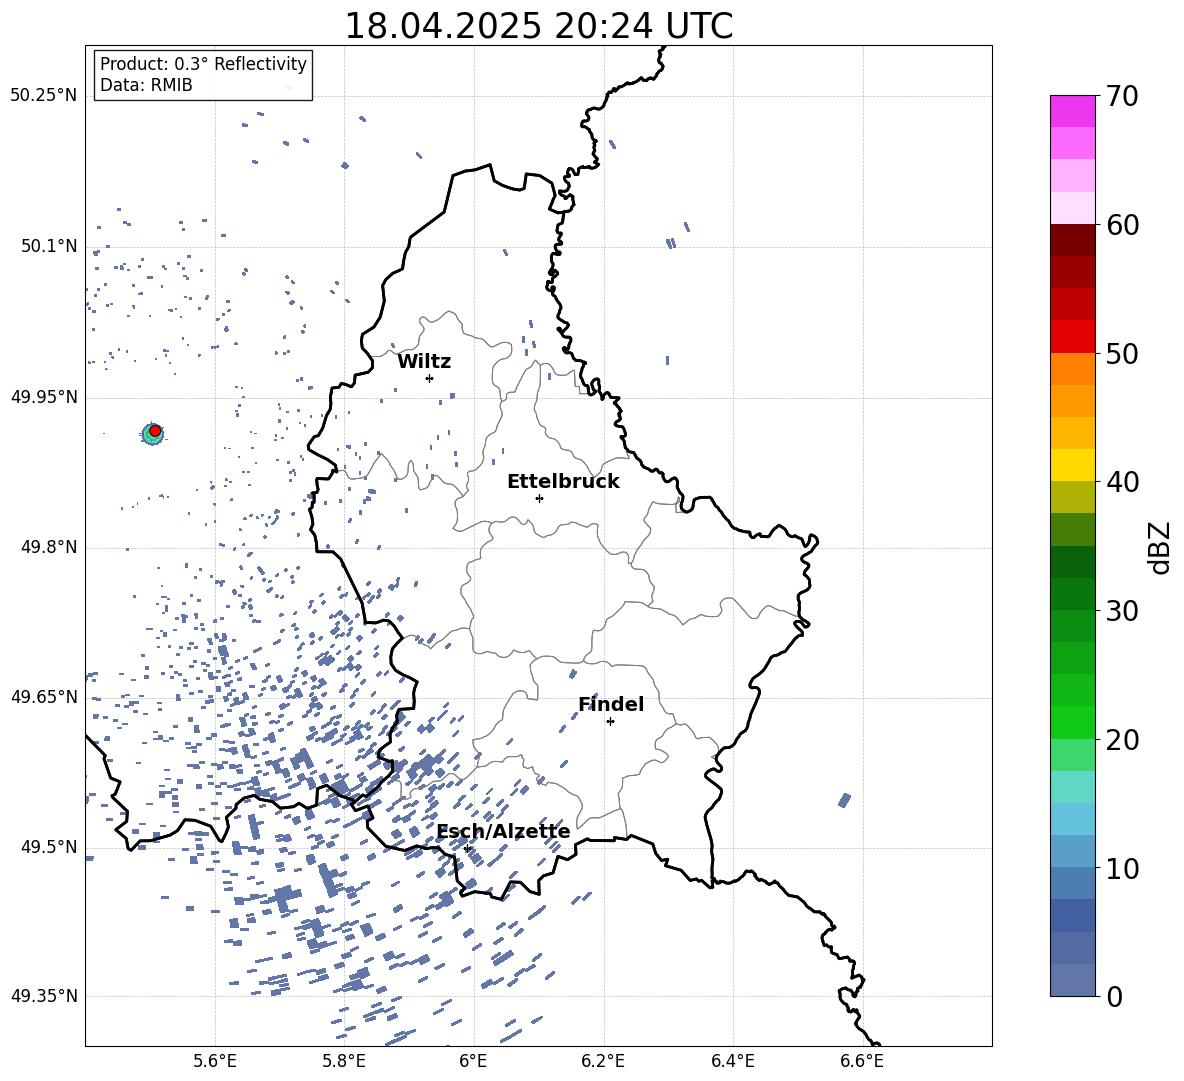Click the 5.8°E longitude label
Image resolution: width=1184 pixels, height=1081 pixels.
[x=344, y=1061]
